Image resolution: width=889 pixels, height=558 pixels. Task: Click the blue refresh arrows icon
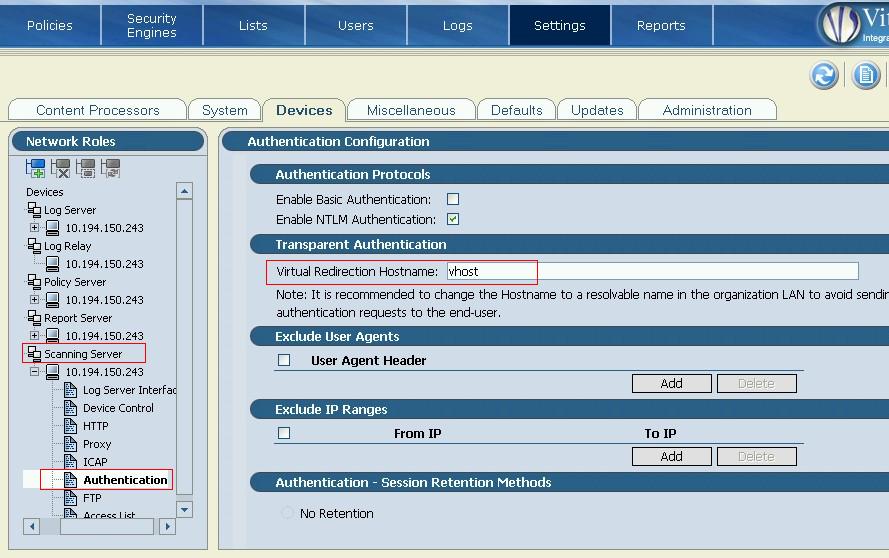(824, 75)
